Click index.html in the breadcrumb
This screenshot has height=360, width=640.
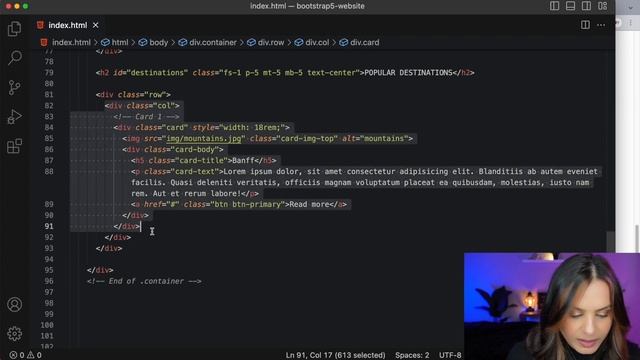click(x=71, y=42)
